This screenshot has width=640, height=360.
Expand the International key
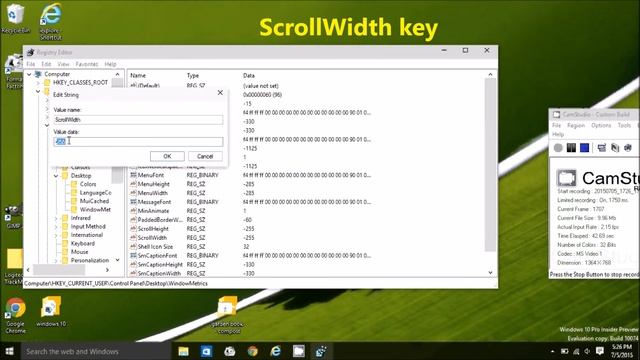(x=56, y=235)
